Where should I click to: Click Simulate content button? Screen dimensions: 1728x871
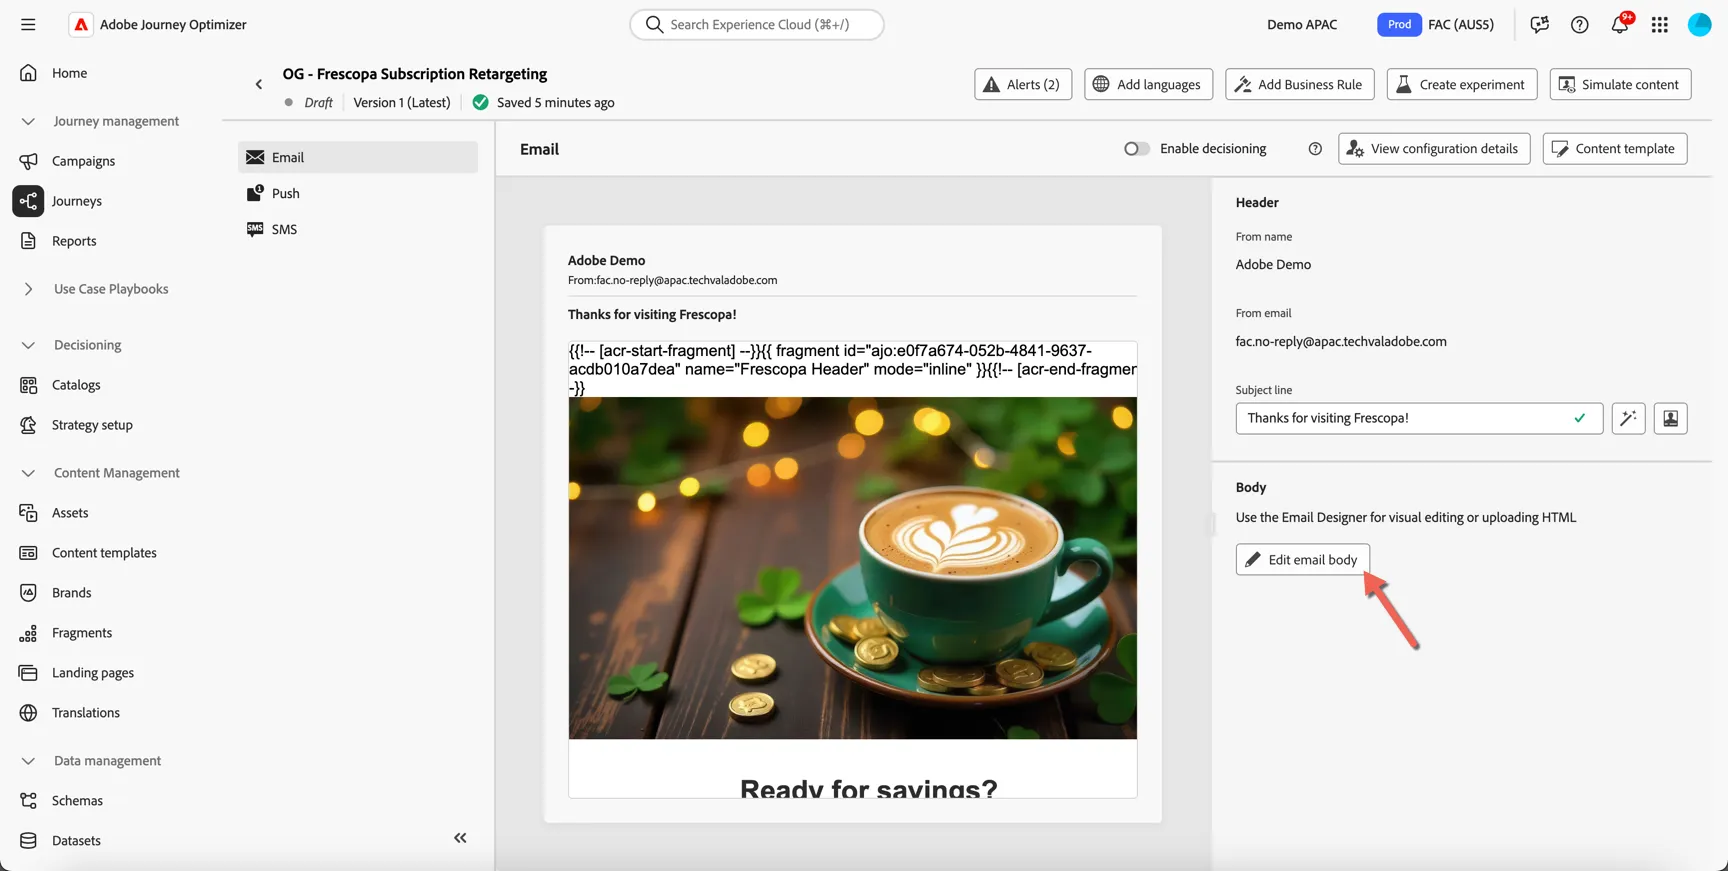[1620, 84]
